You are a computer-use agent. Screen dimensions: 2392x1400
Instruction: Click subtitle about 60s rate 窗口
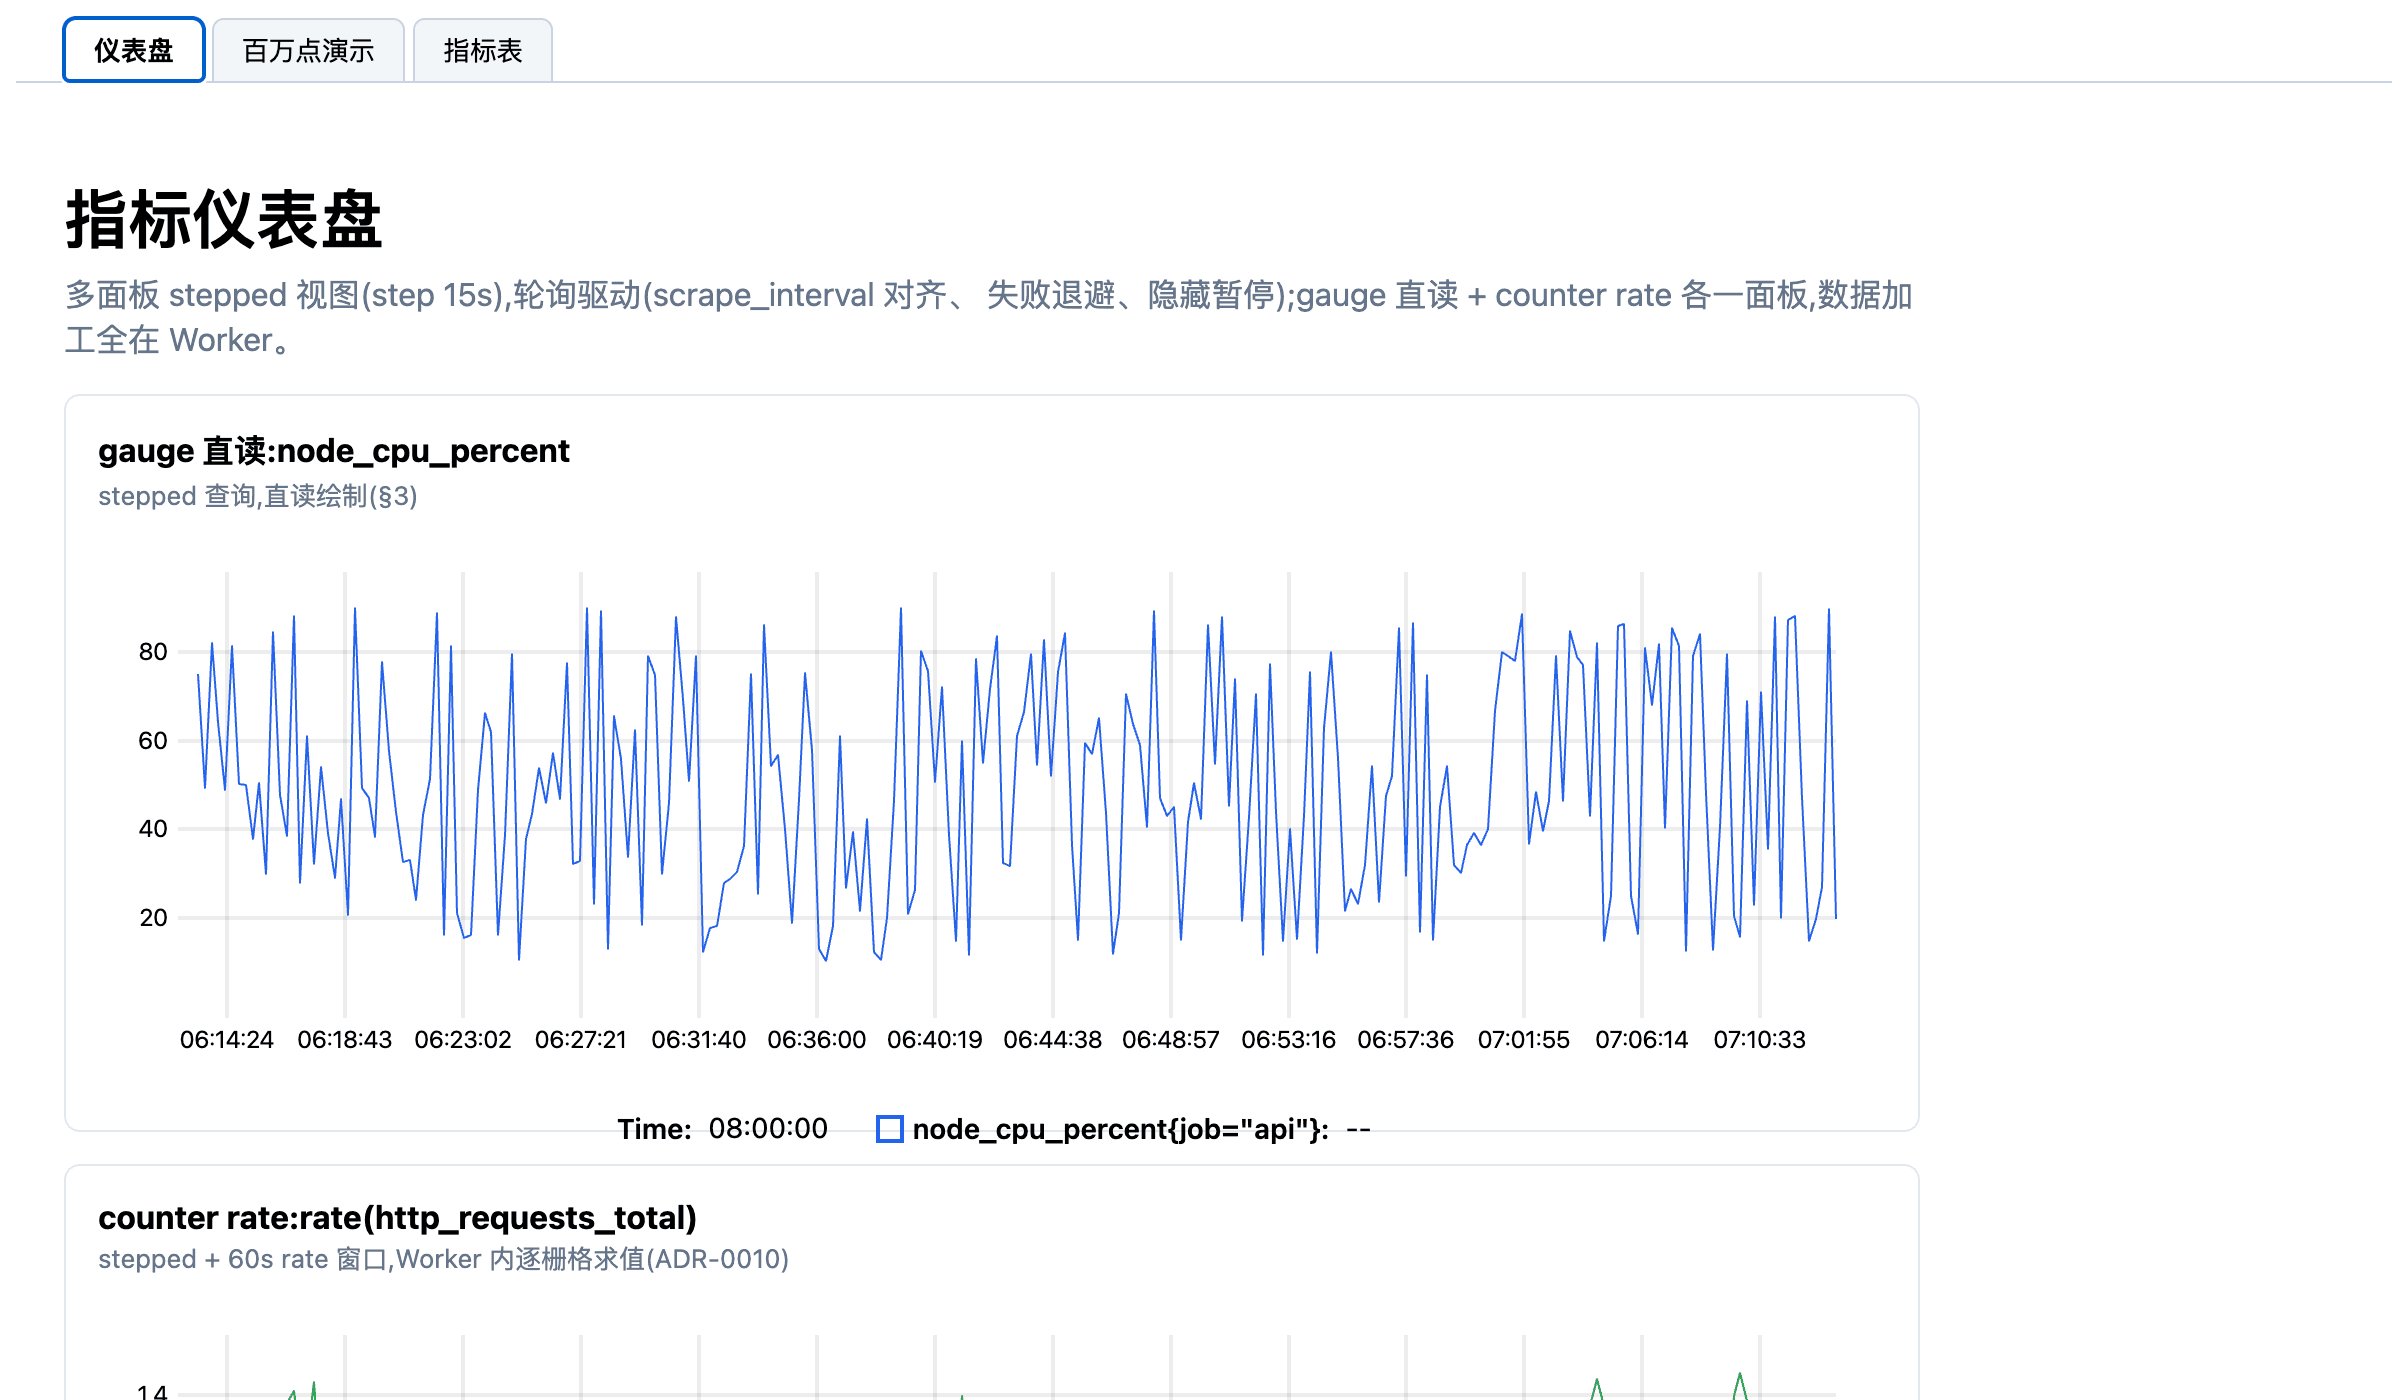[443, 1259]
